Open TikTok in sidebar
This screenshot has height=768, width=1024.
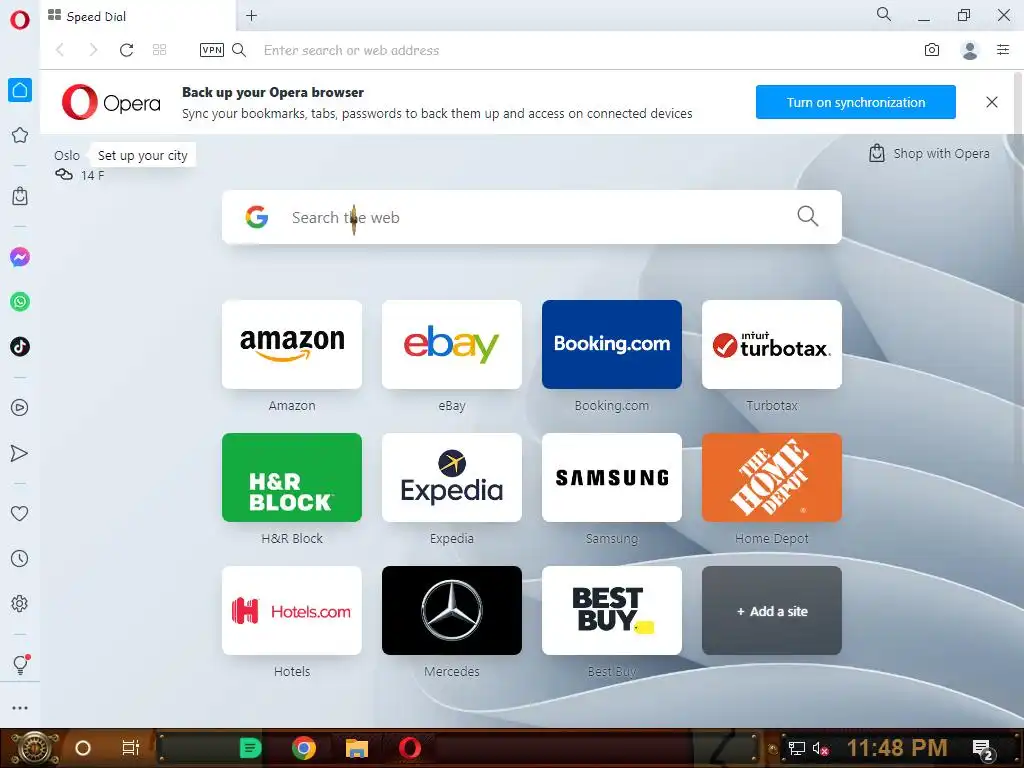point(20,347)
